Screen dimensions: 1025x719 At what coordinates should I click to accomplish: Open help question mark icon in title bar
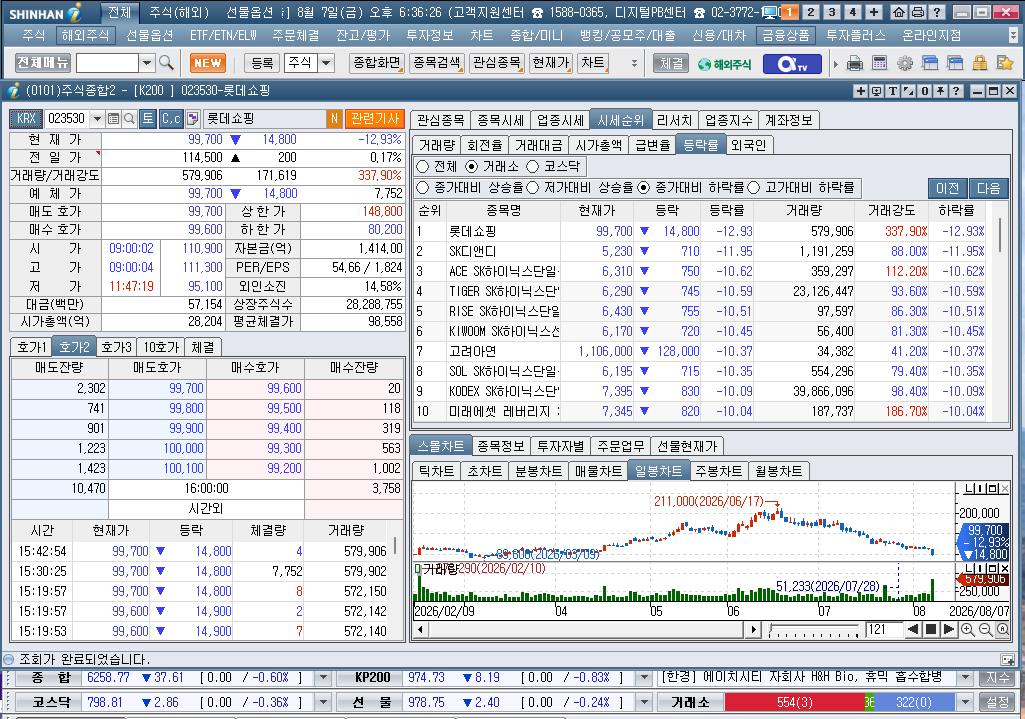tap(937, 12)
